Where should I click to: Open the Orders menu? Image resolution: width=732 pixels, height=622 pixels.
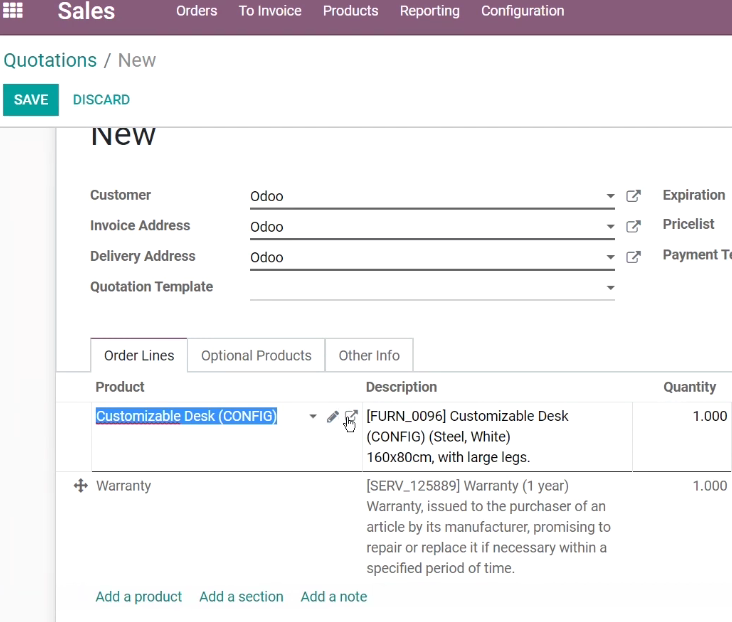197,11
